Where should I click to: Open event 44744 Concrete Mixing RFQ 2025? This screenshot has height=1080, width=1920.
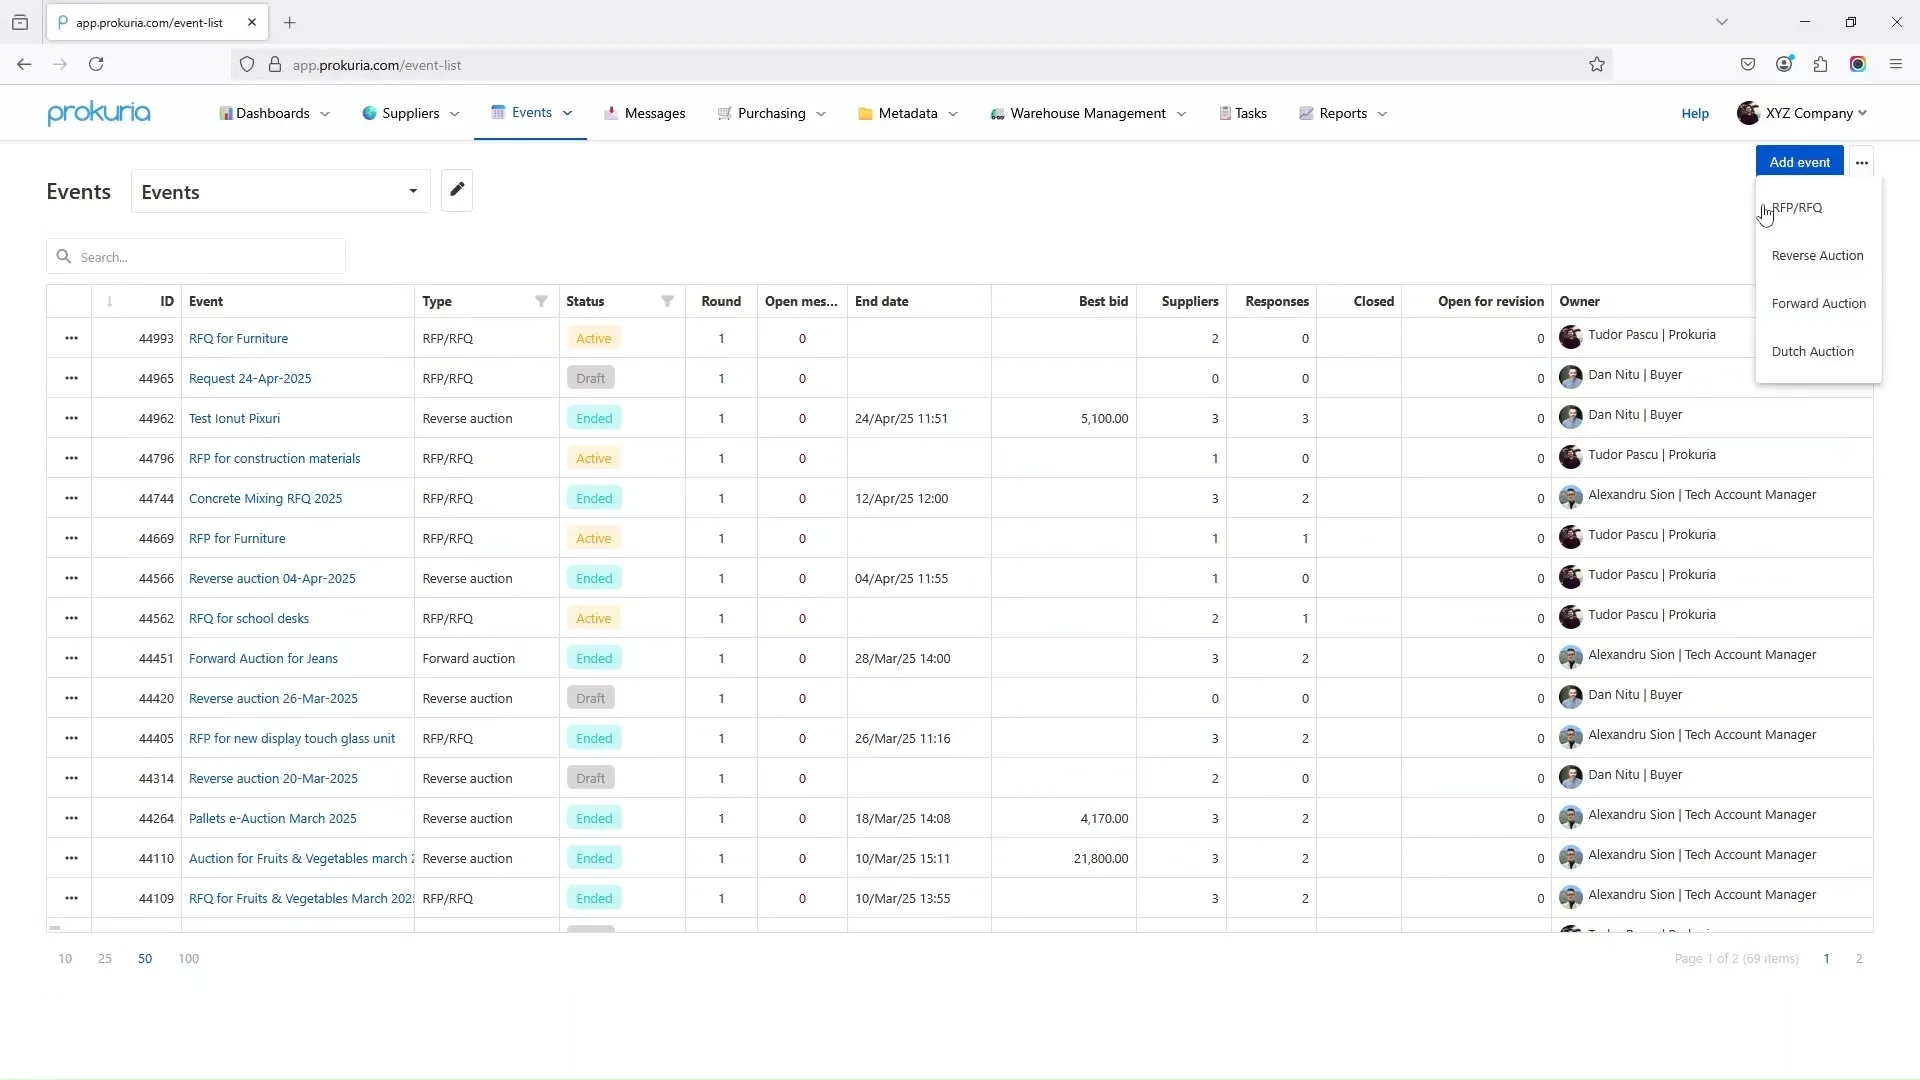266,498
